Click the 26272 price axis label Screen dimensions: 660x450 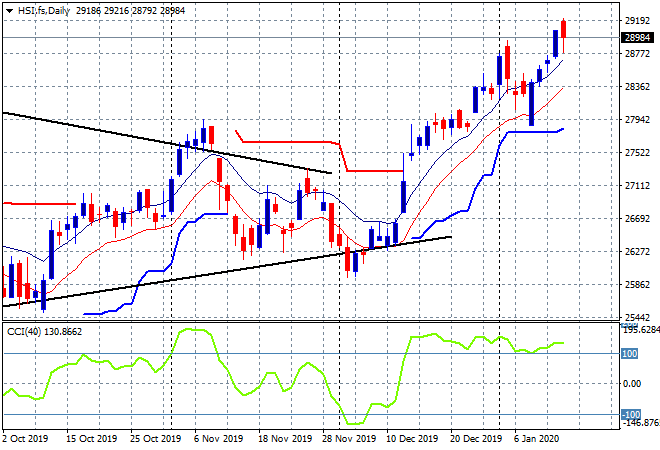637,252
